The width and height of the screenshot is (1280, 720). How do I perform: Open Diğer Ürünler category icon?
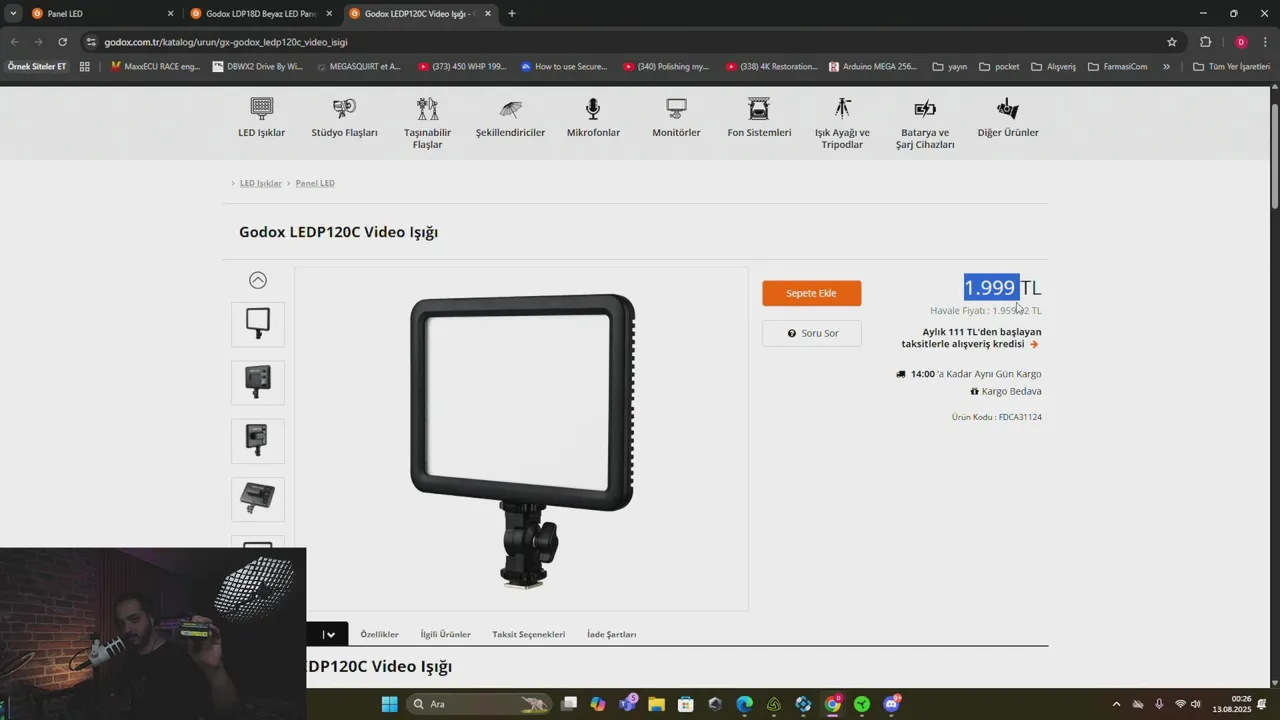pyautogui.click(x=1008, y=108)
